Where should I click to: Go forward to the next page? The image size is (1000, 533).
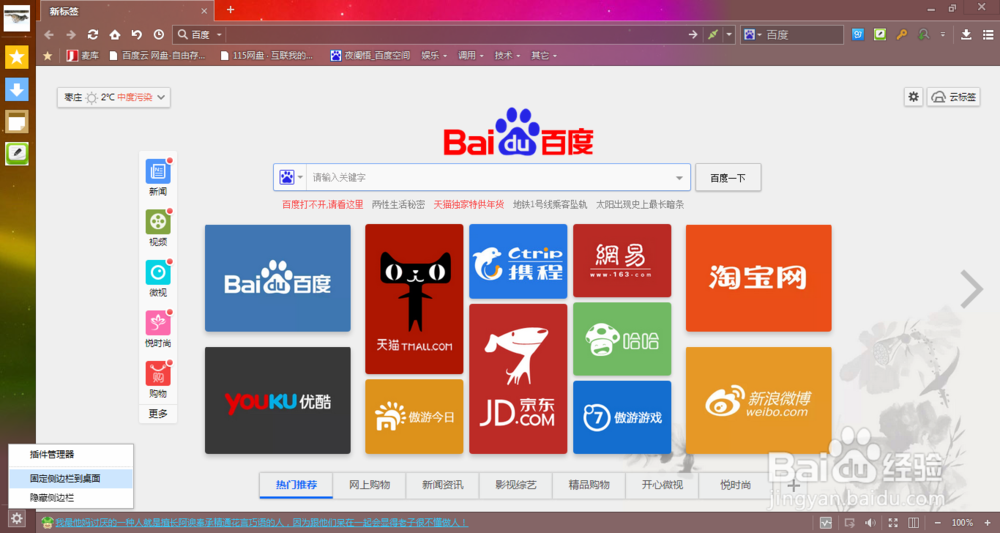71,34
